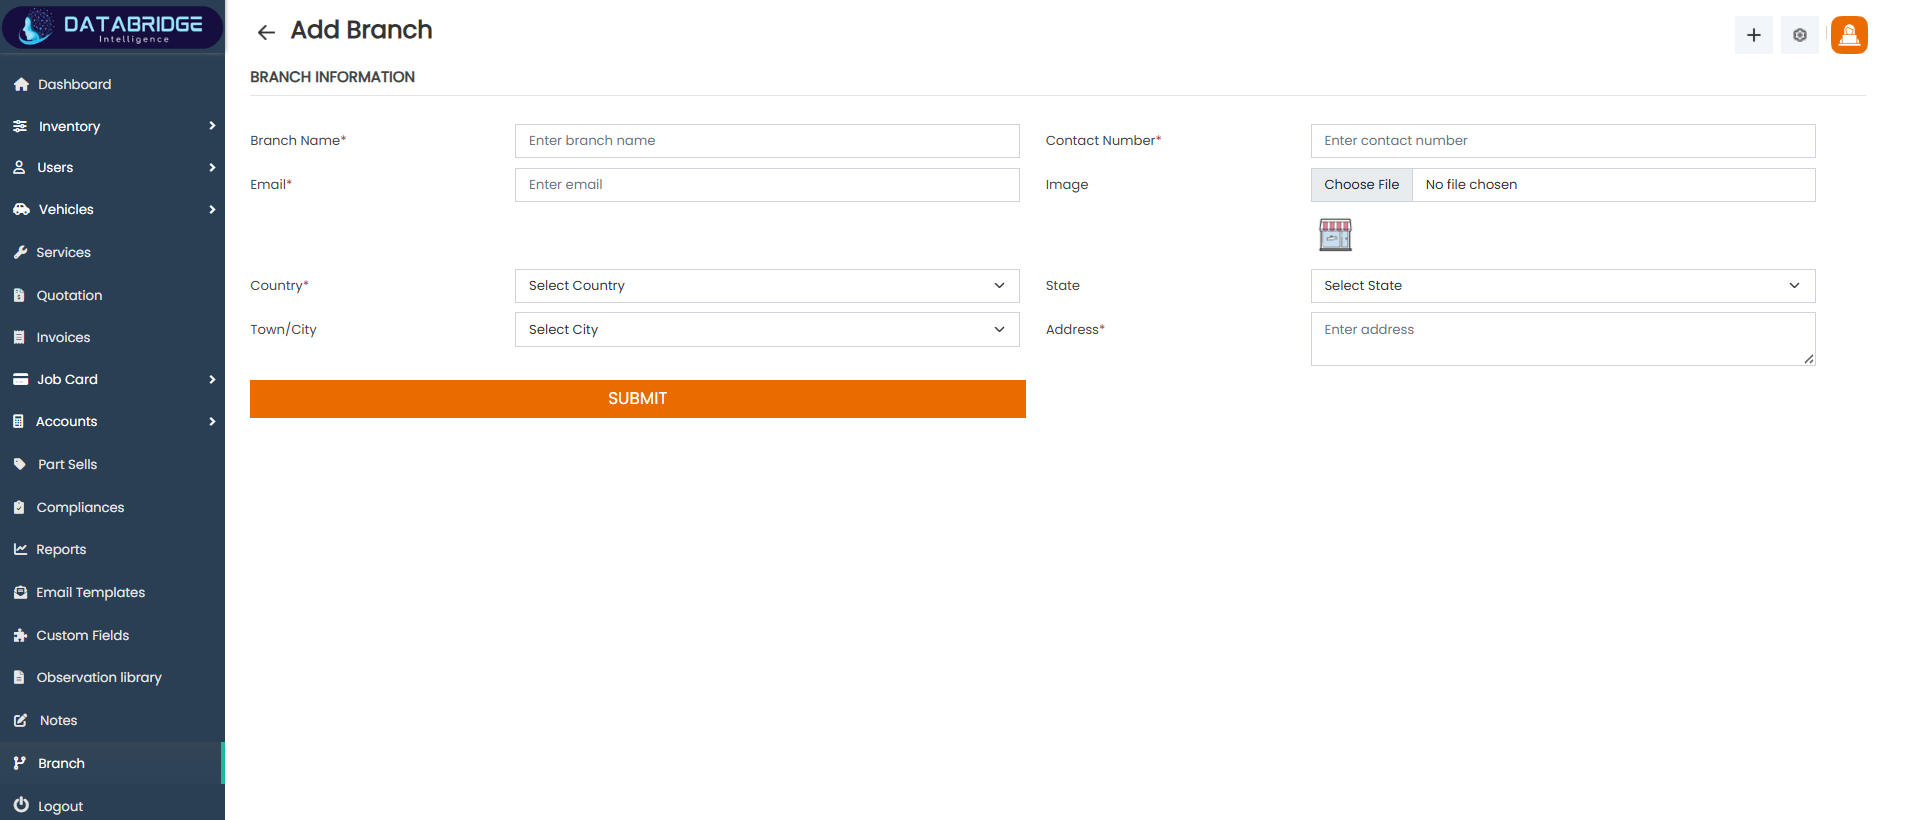This screenshot has height=820, width=1918.
Task: Focus the Enter email field
Action: click(767, 185)
